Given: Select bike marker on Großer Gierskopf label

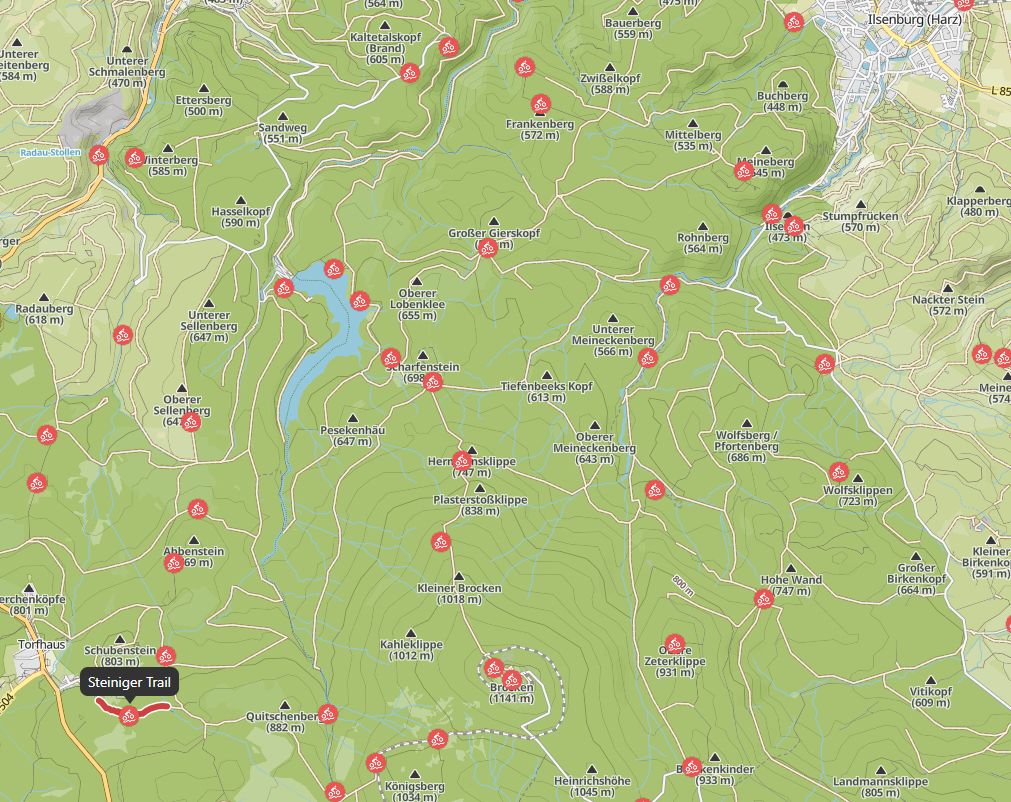Looking at the screenshot, I should pyautogui.click(x=487, y=248).
